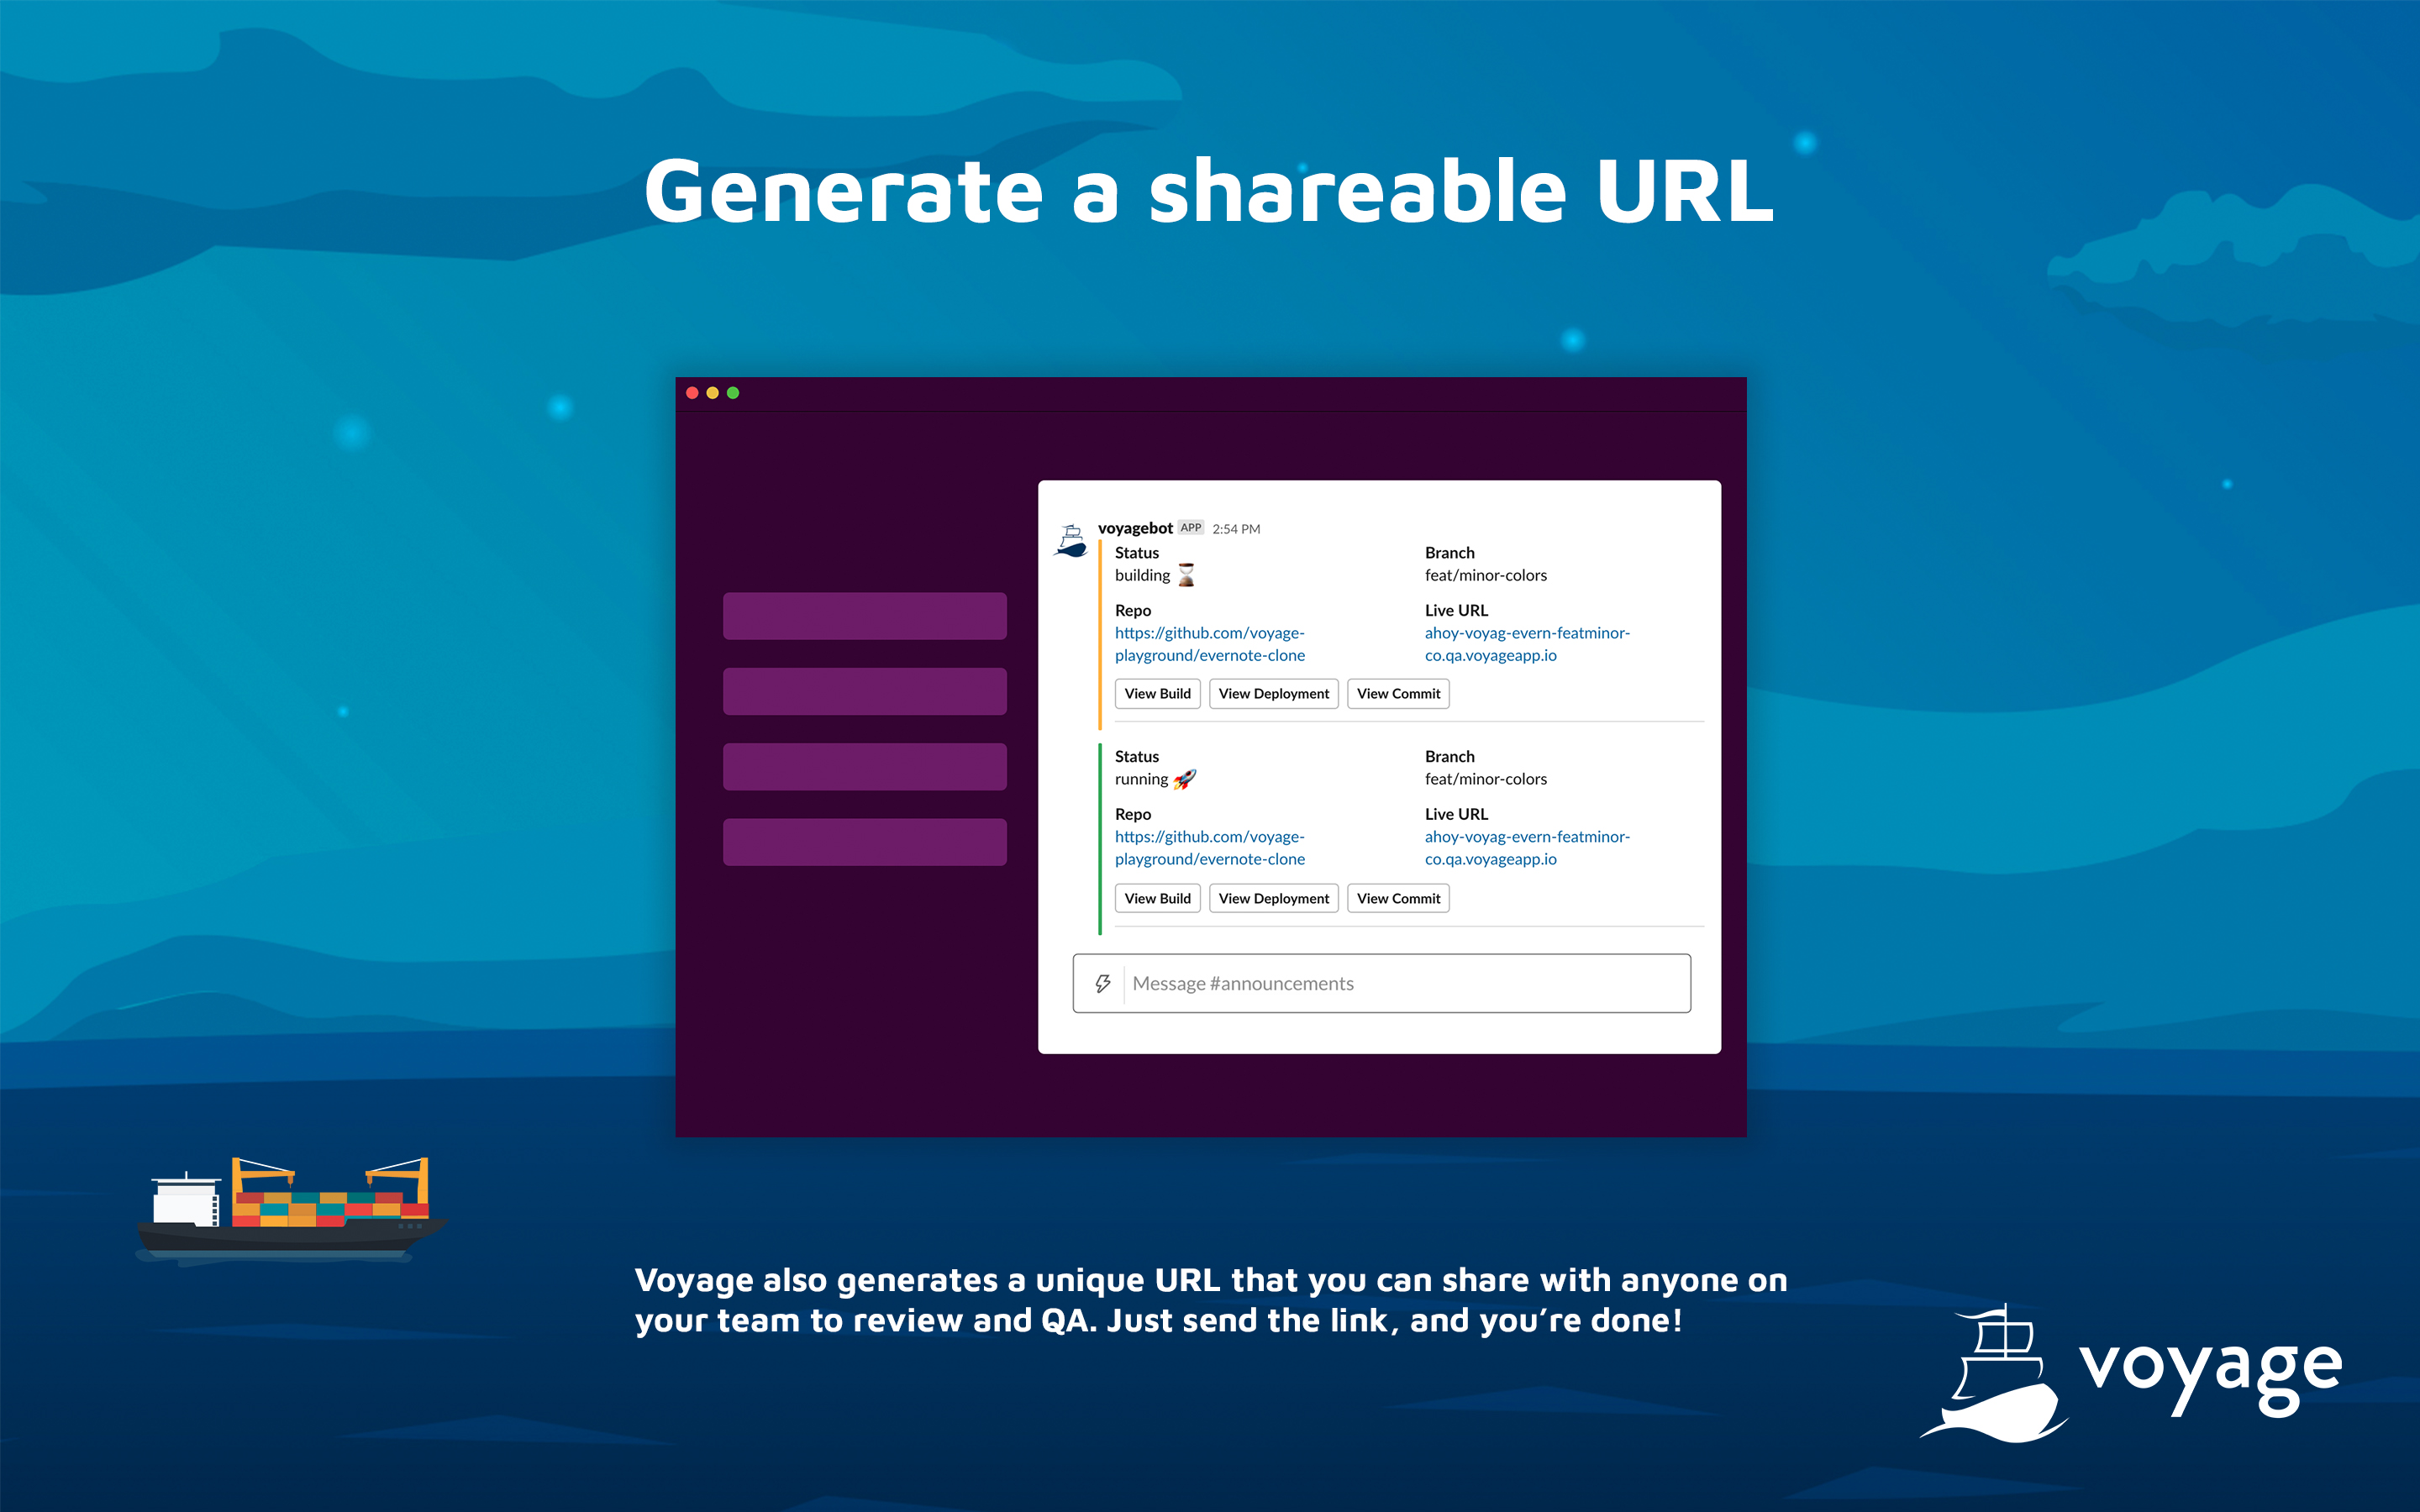Open View Deployment in the running status message
This screenshot has height=1512, width=2420.
[x=1274, y=898]
